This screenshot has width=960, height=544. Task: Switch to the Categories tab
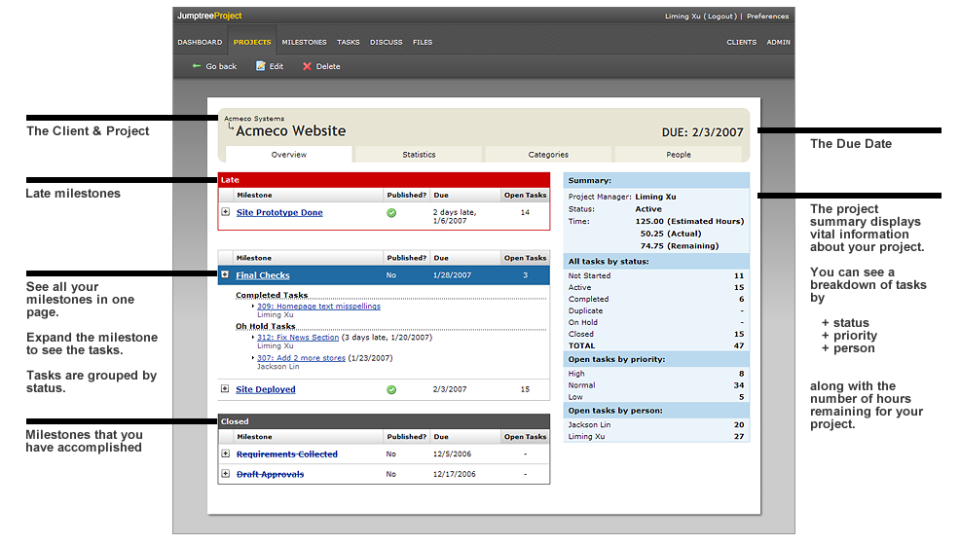549,155
